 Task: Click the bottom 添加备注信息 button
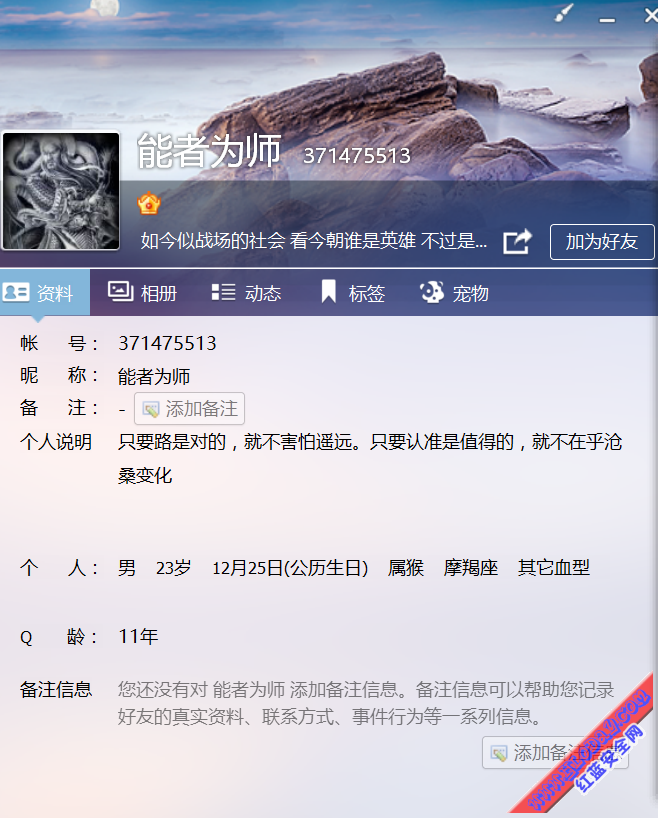click(x=555, y=753)
